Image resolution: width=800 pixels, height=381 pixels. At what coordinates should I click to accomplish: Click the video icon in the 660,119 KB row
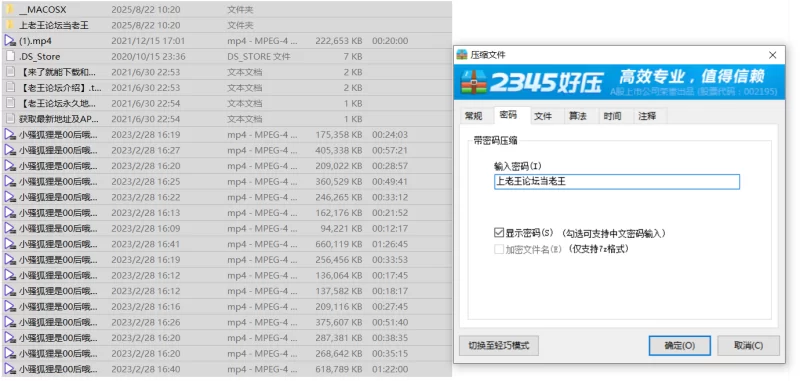(10, 244)
